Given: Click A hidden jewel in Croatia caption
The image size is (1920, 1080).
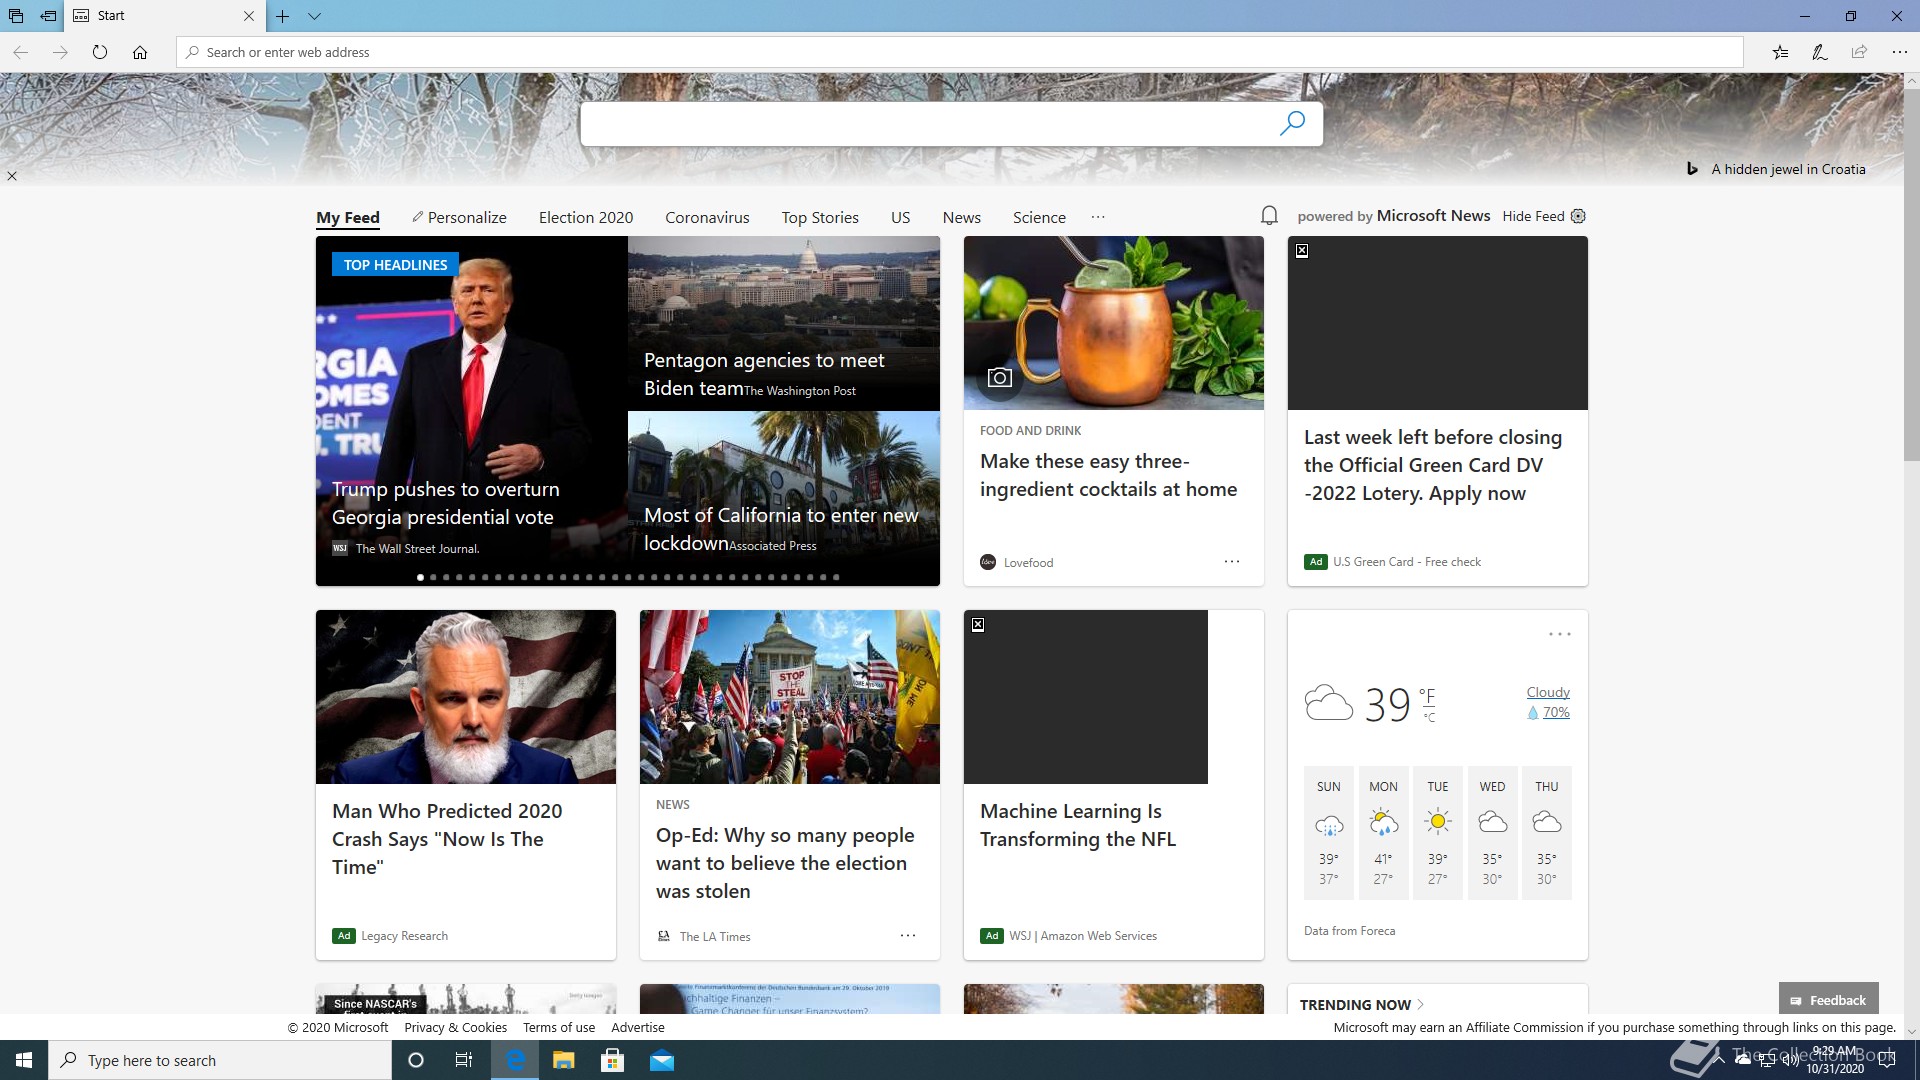Looking at the screenshot, I should (x=1788, y=169).
